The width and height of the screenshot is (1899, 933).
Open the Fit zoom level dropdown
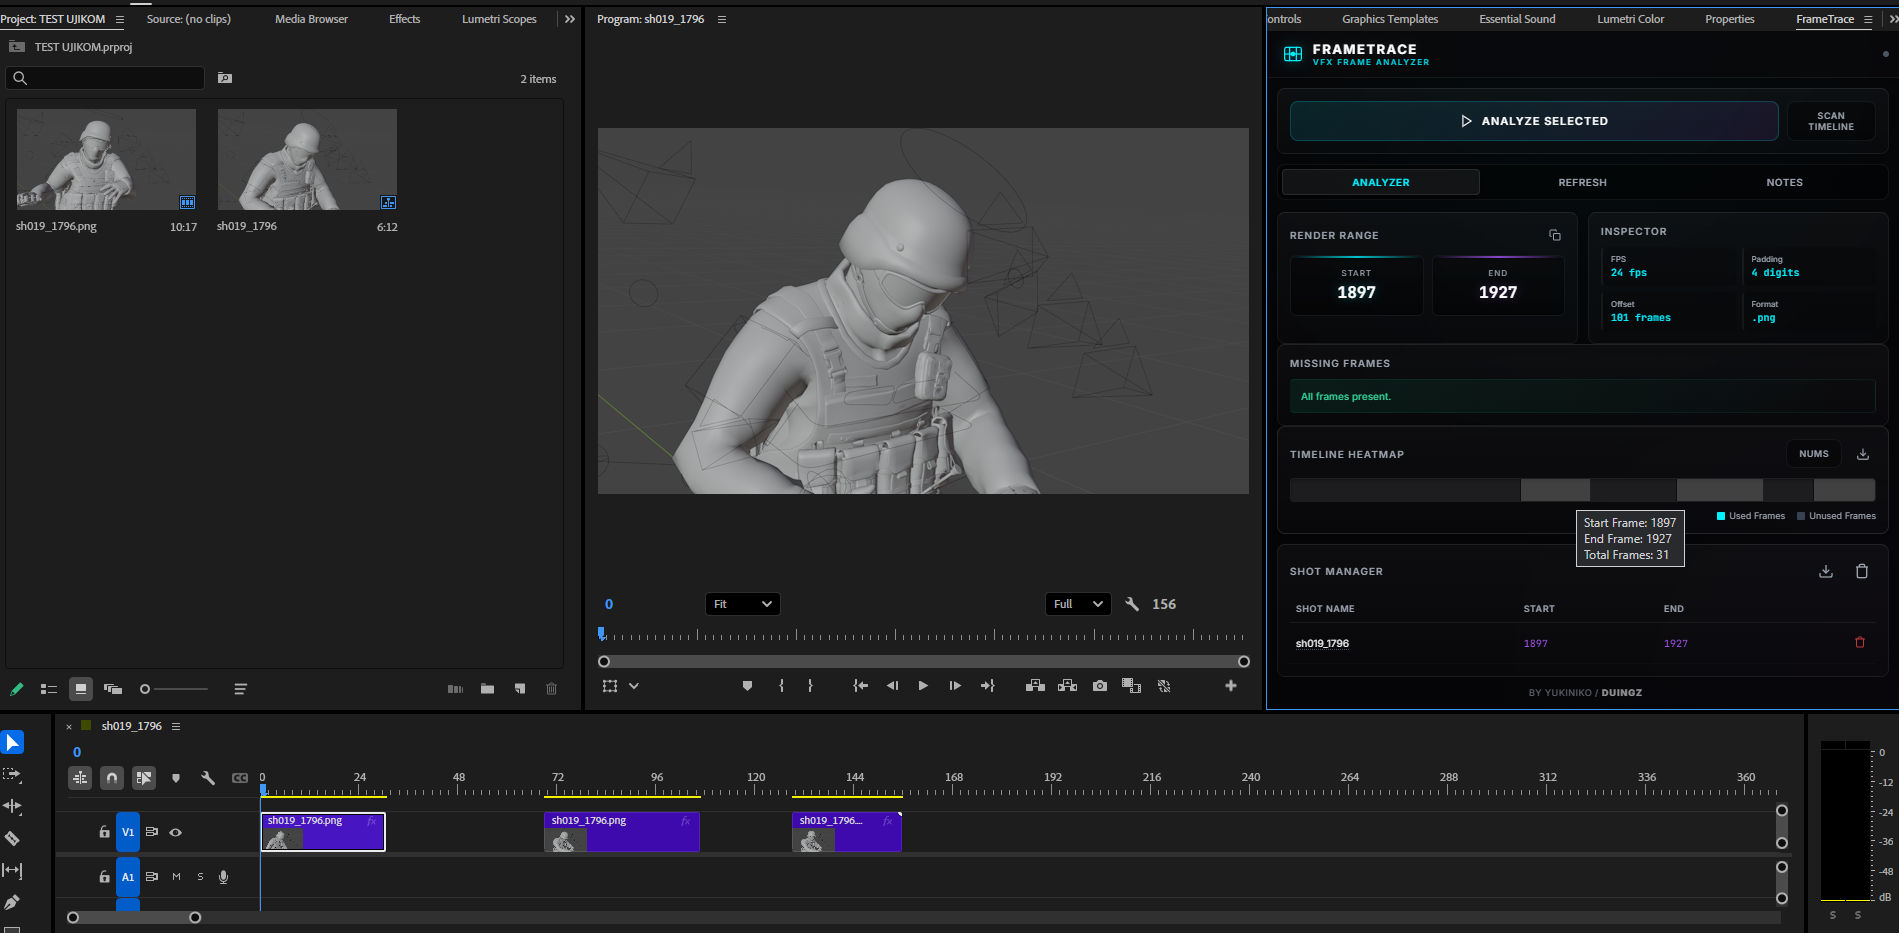click(x=742, y=604)
